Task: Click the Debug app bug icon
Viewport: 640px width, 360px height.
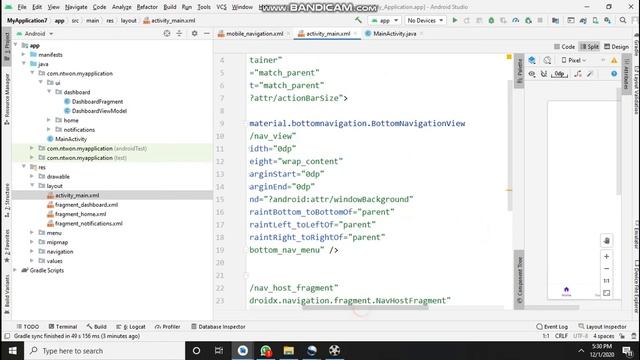Action: click(491, 20)
